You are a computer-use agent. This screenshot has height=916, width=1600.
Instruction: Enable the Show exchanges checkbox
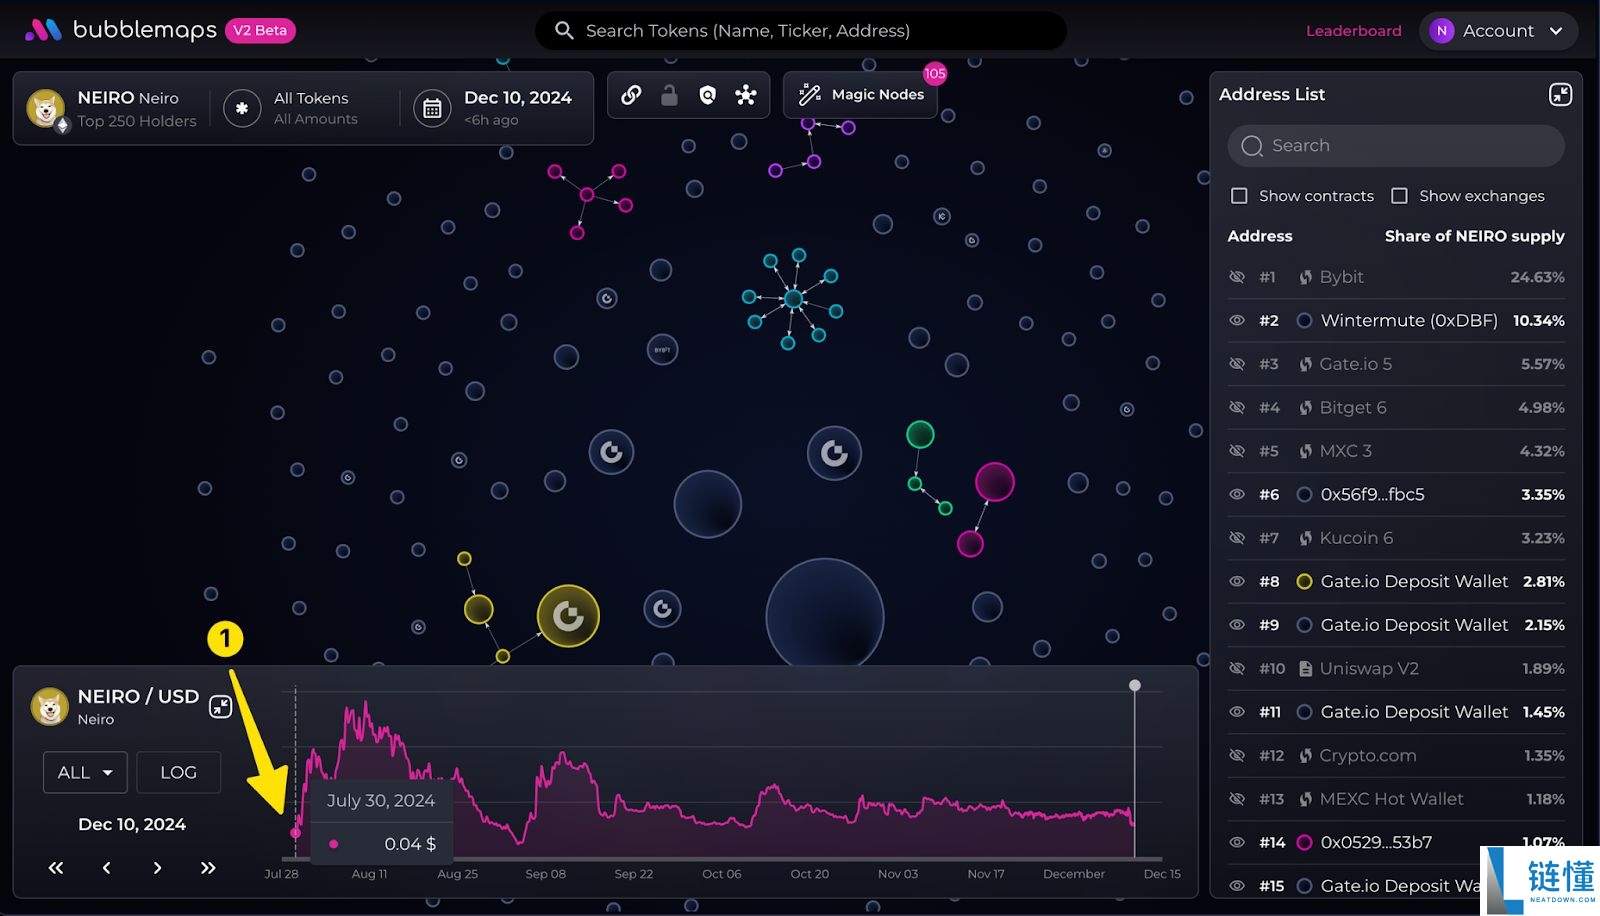click(x=1399, y=196)
